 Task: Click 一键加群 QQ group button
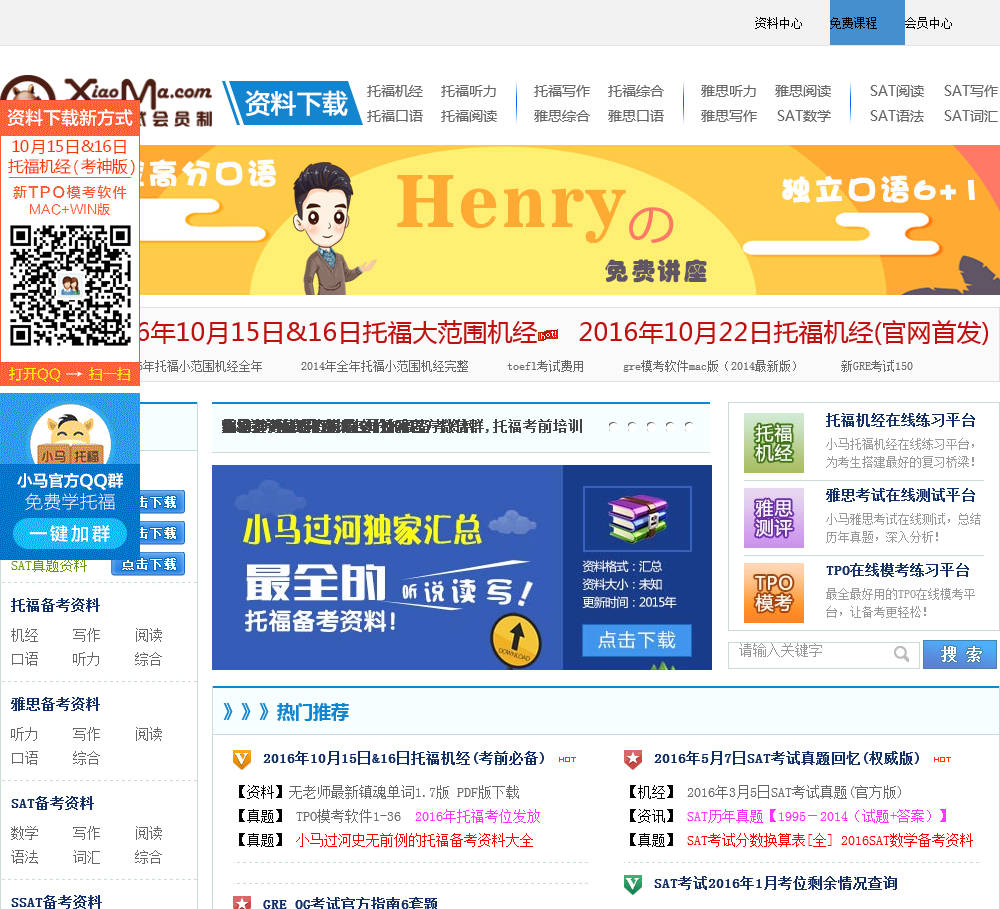(70, 533)
